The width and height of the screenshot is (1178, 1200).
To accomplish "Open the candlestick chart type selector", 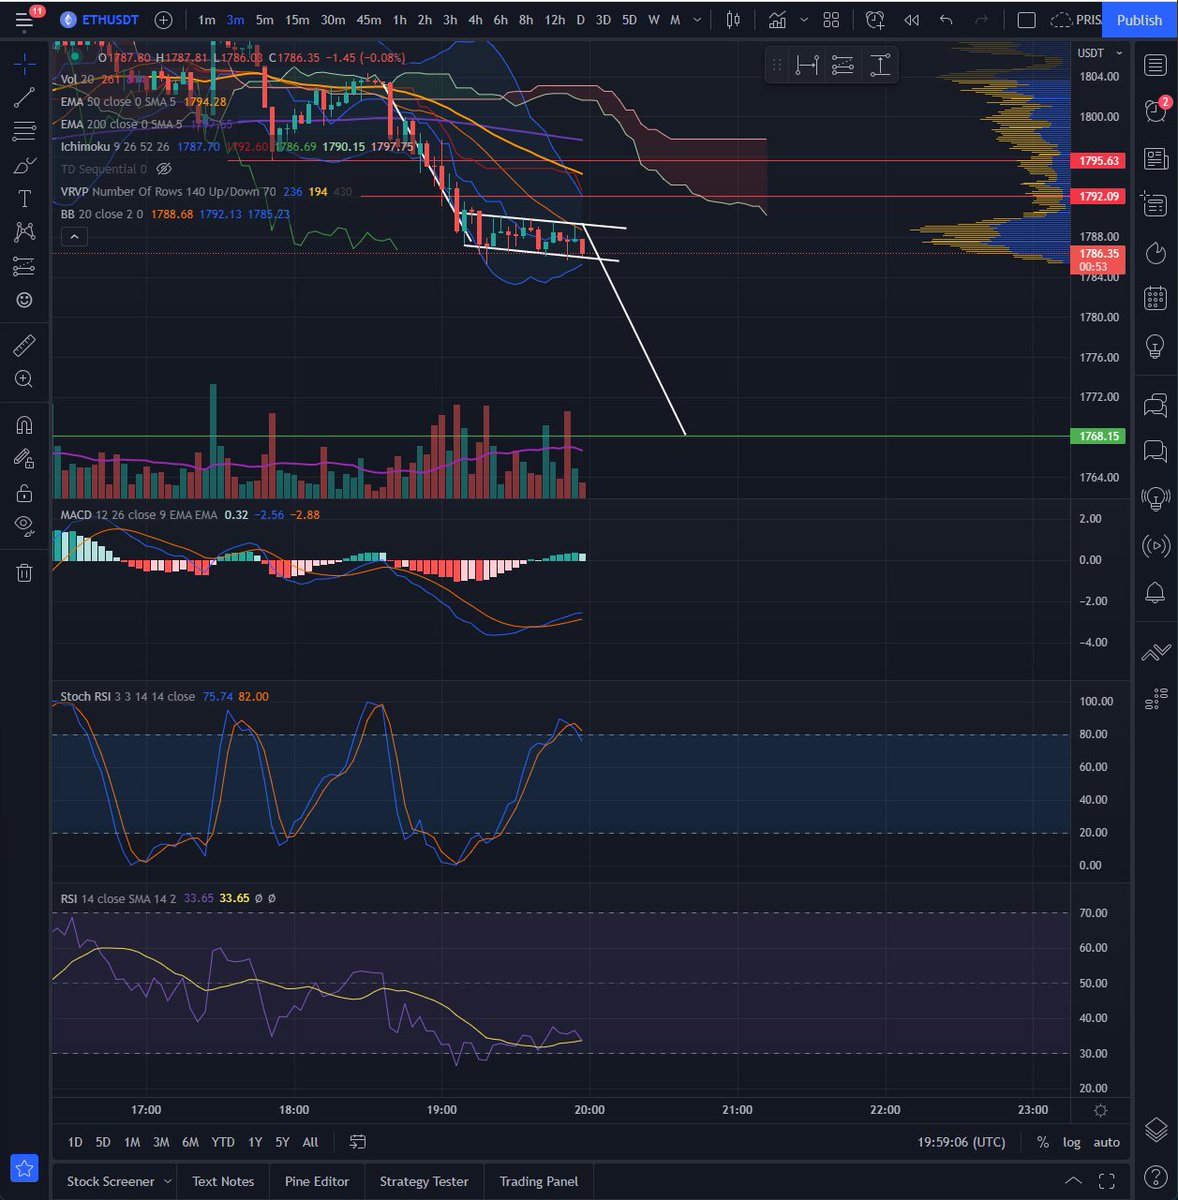I will pyautogui.click(x=733, y=20).
